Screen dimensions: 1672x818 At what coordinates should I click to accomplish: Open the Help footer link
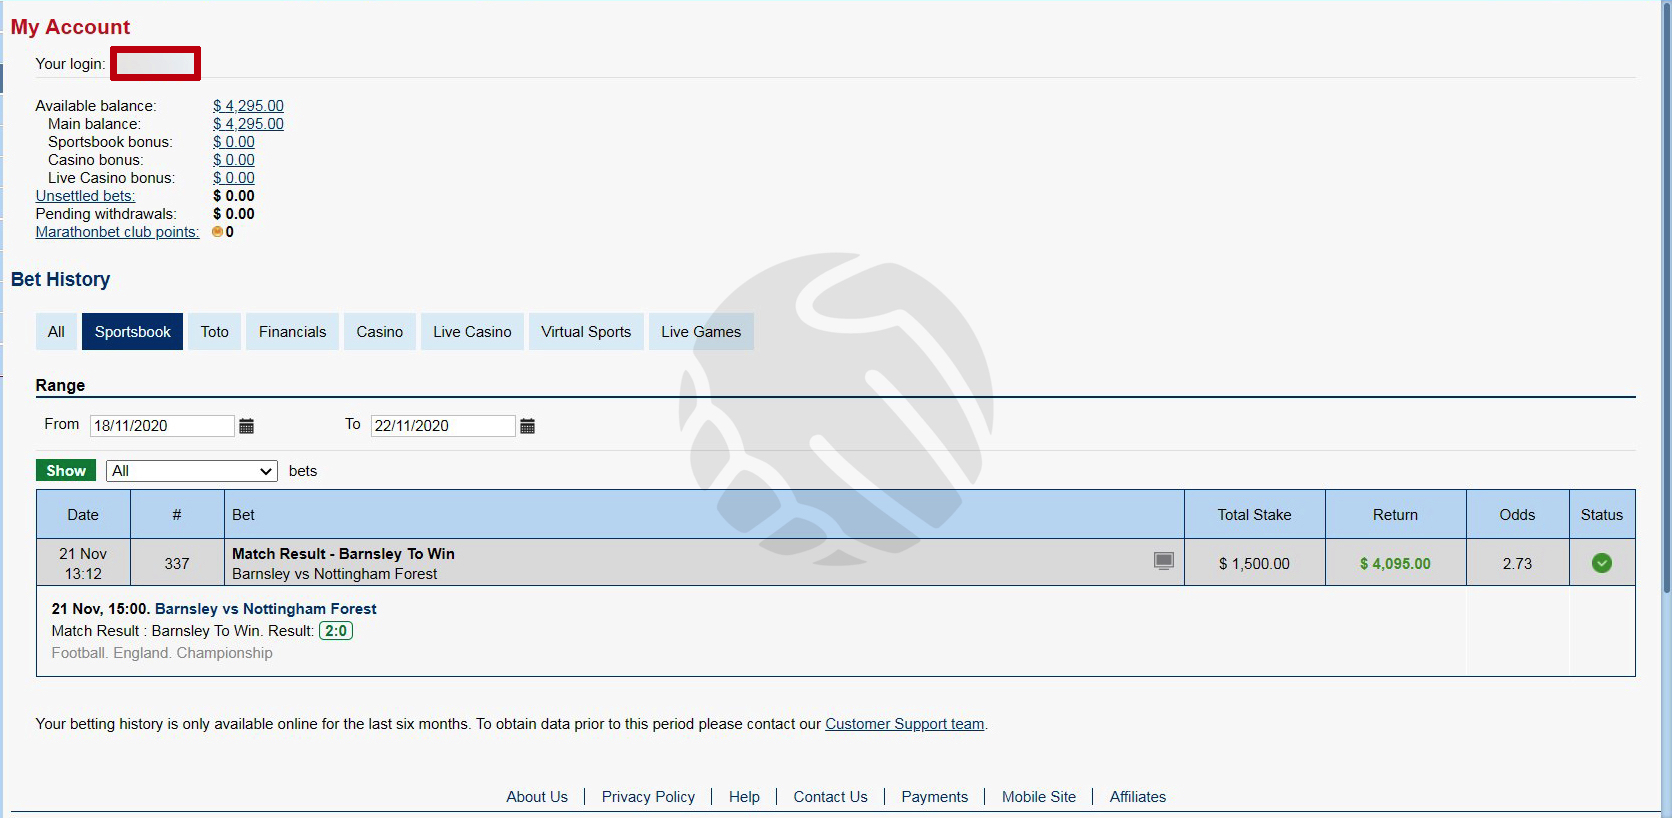tap(744, 797)
